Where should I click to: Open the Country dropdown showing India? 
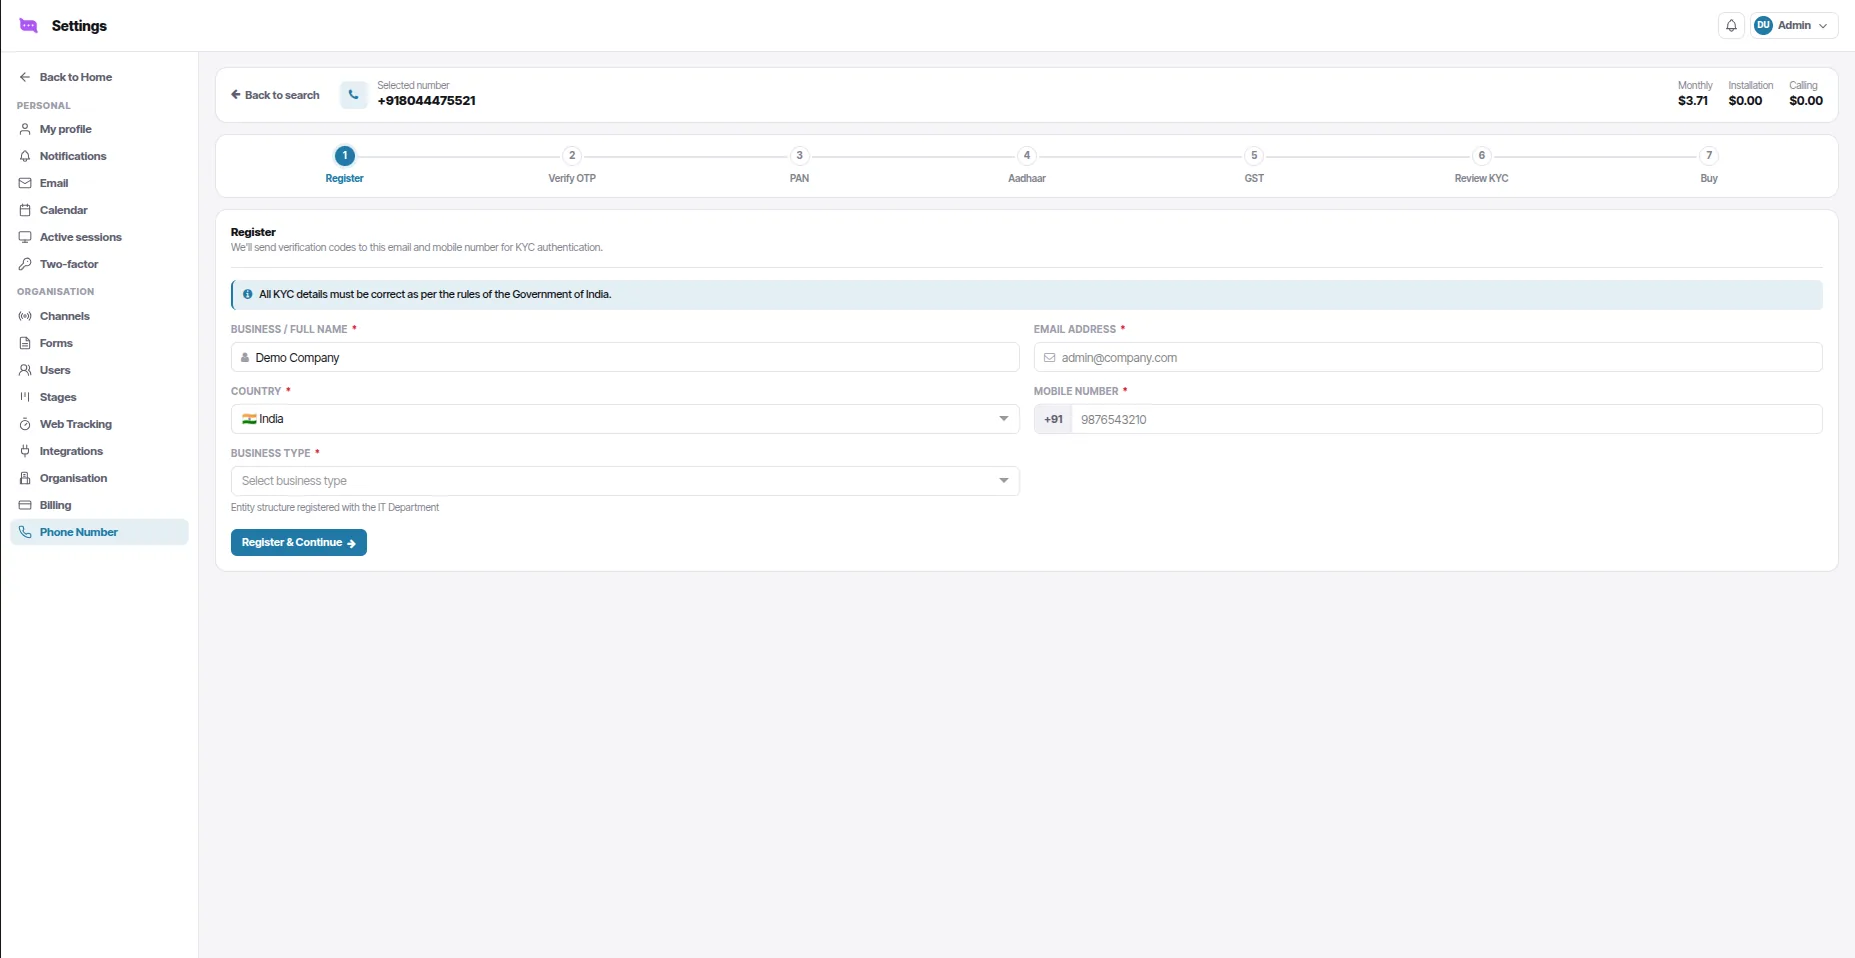tap(625, 419)
